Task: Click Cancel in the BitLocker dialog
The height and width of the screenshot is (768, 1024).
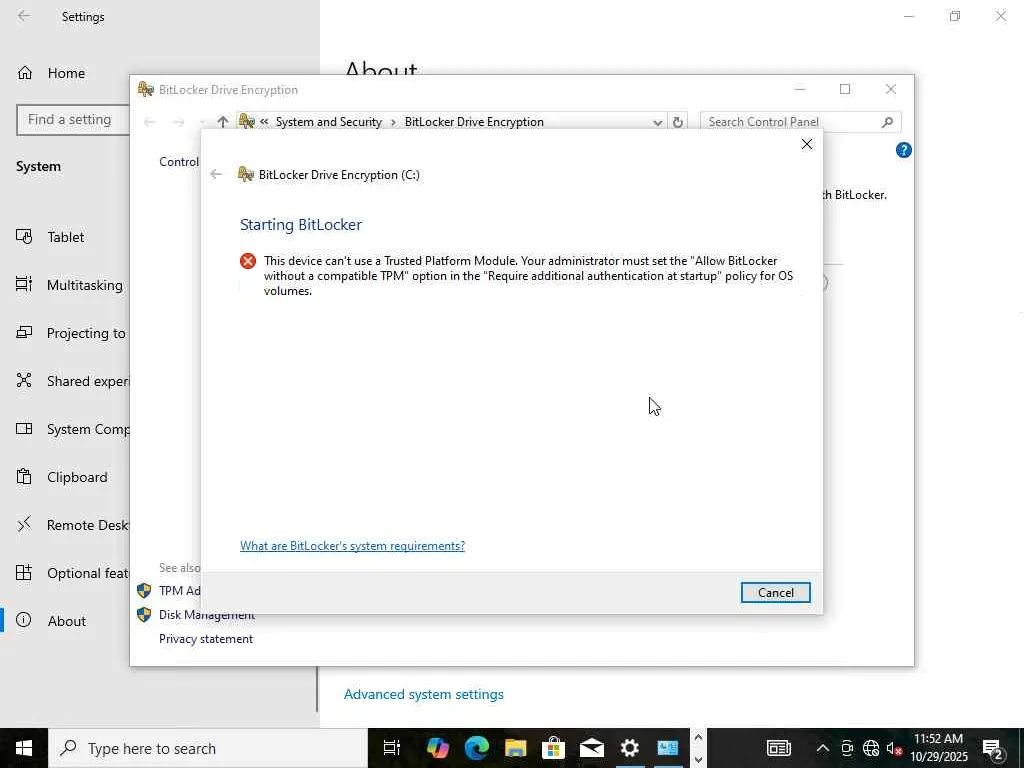Action: click(x=775, y=592)
